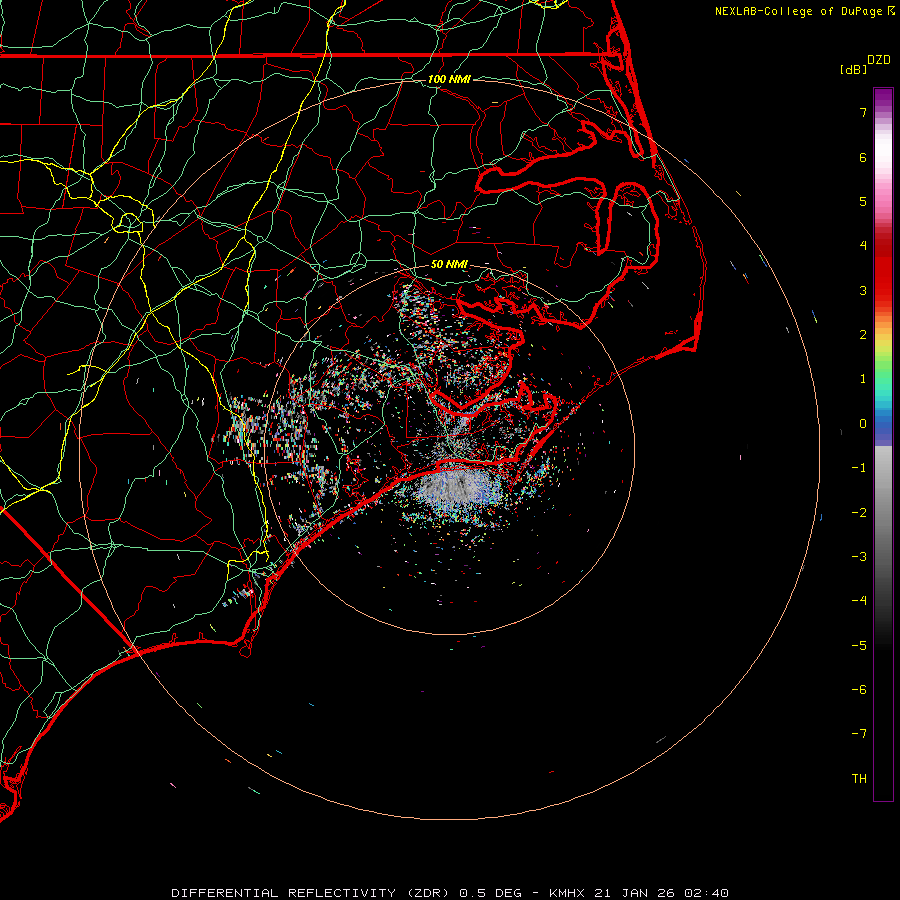Select the 50 NMI range ring label
The height and width of the screenshot is (900, 900).
[449, 264]
